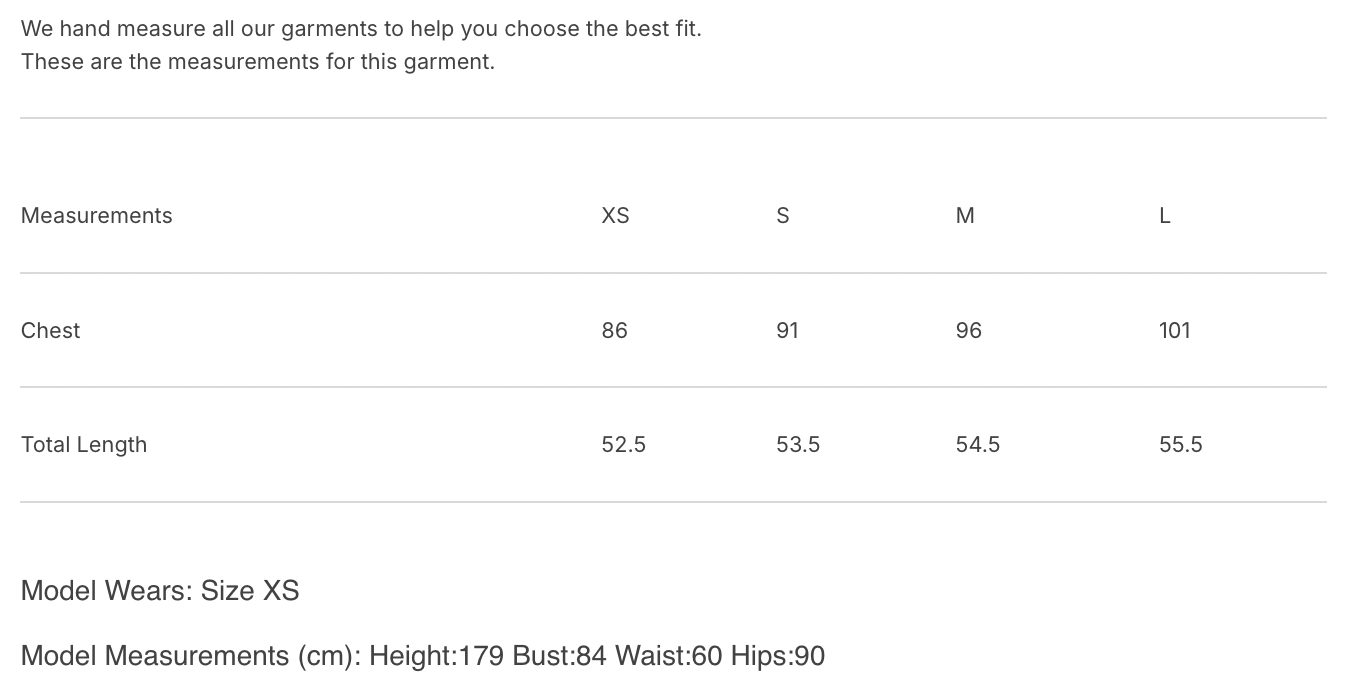1356x690 pixels.
Task: Select the S chest value 91
Action: click(x=788, y=330)
